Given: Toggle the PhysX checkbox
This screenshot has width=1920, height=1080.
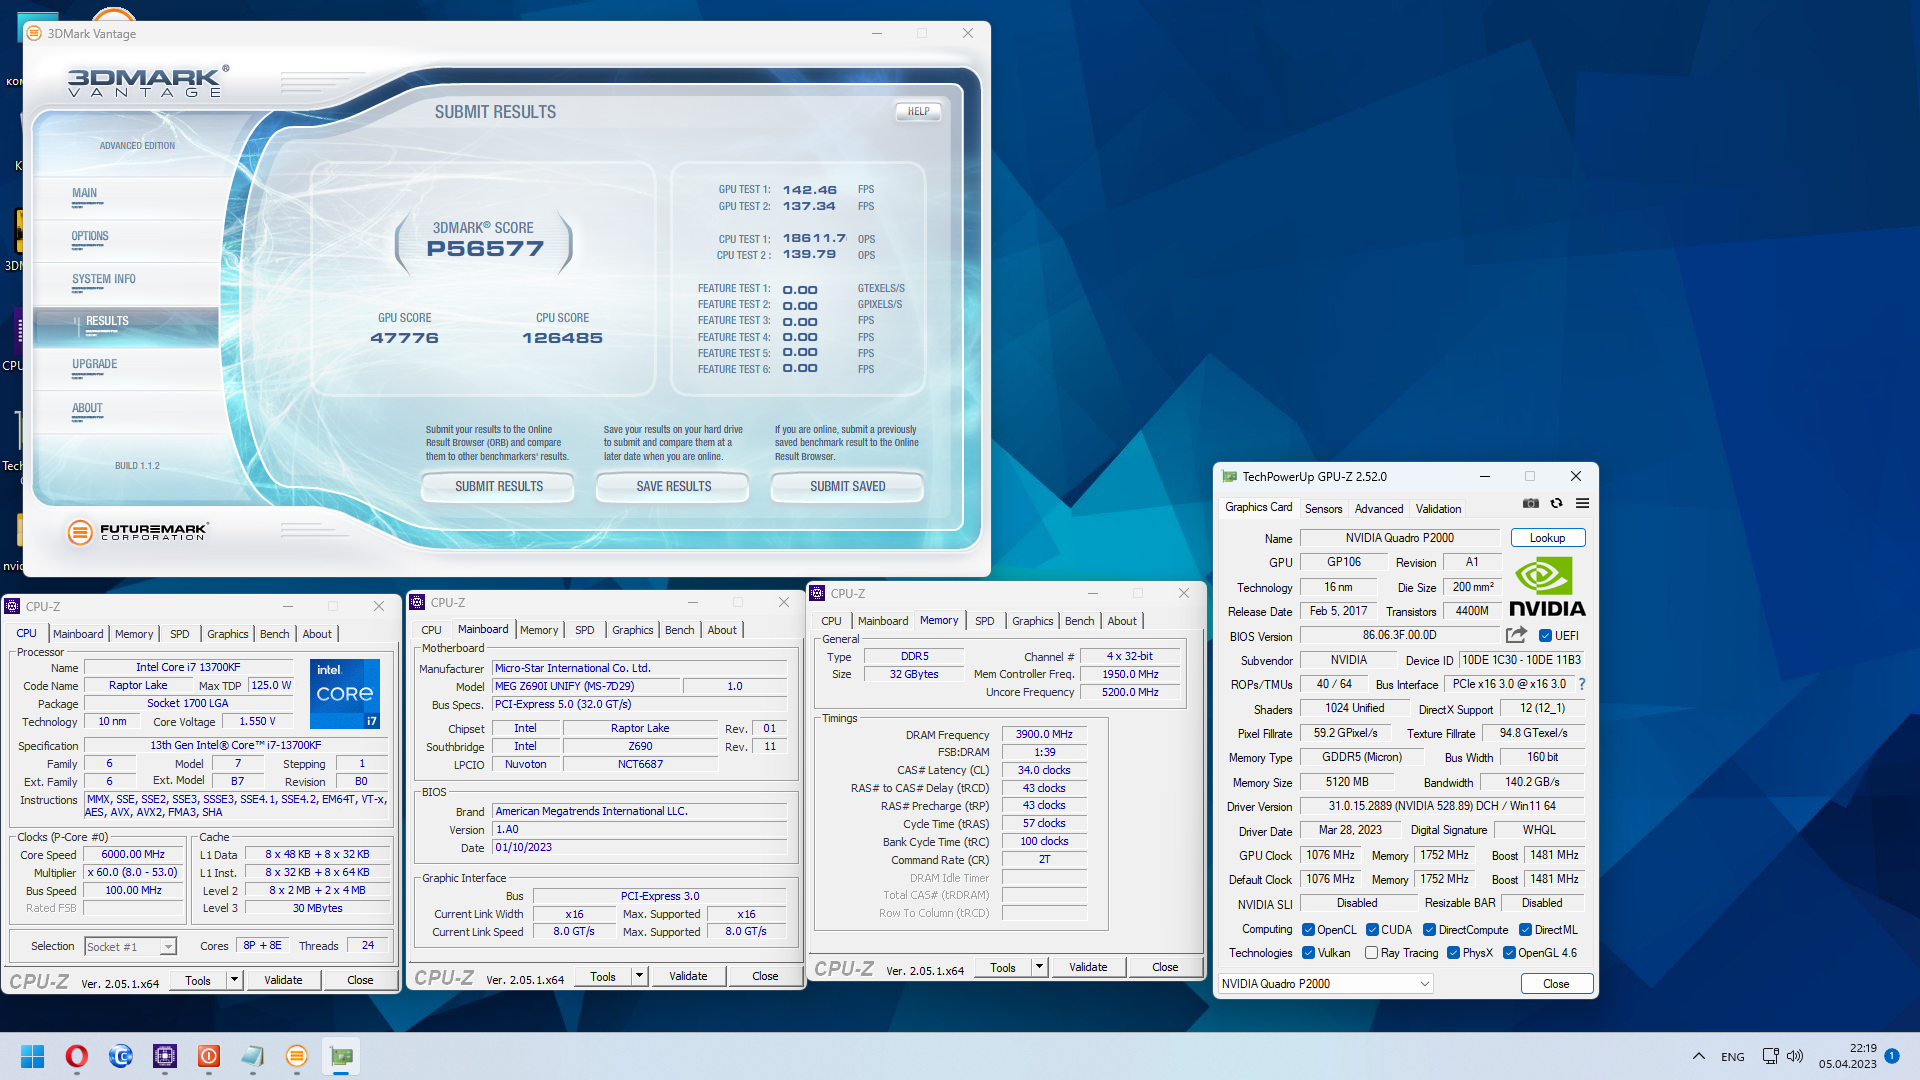Looking at the screenshot, I should [1453, 953].
